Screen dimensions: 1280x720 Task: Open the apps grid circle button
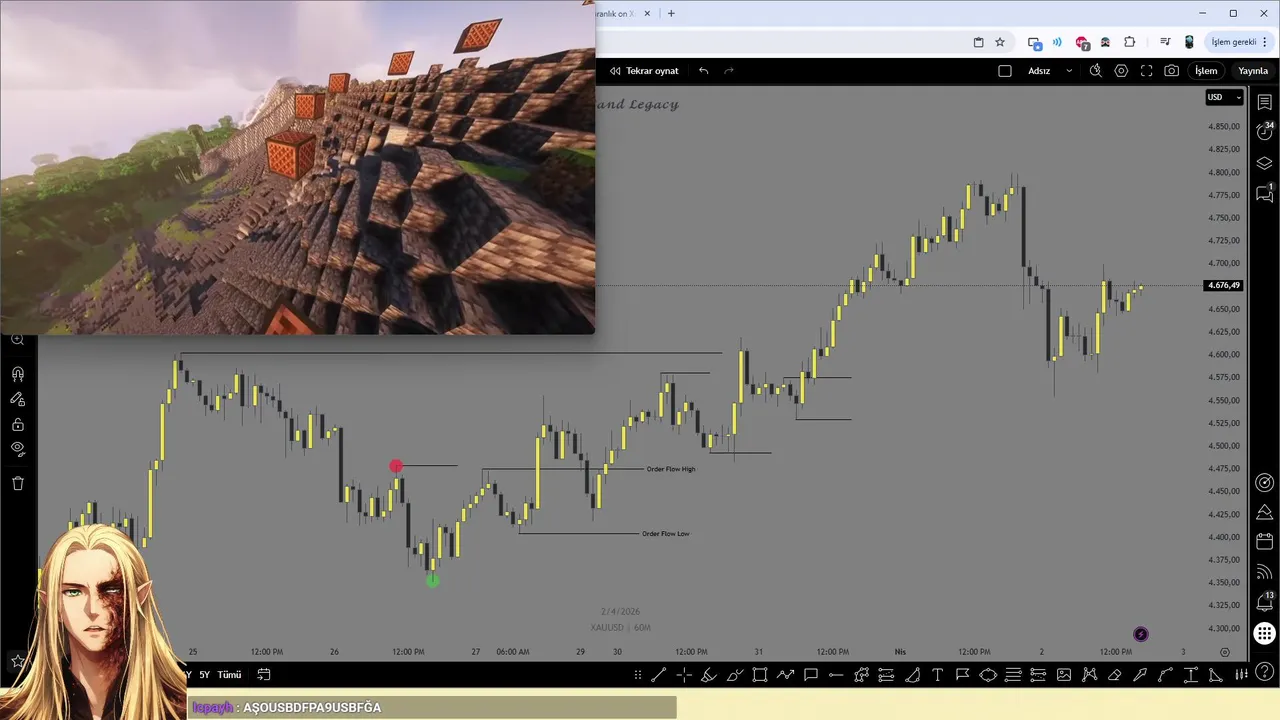1265,634
